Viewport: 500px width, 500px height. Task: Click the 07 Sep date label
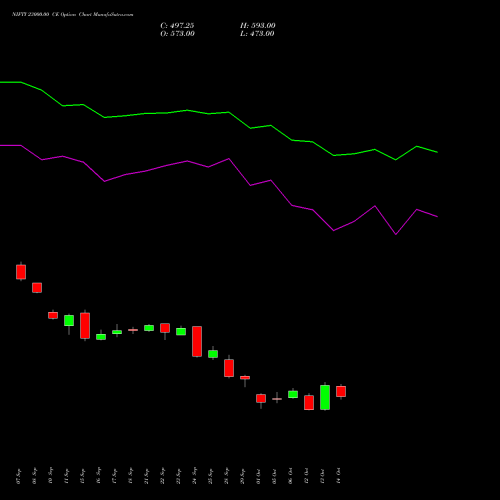[x=19, y=476]
